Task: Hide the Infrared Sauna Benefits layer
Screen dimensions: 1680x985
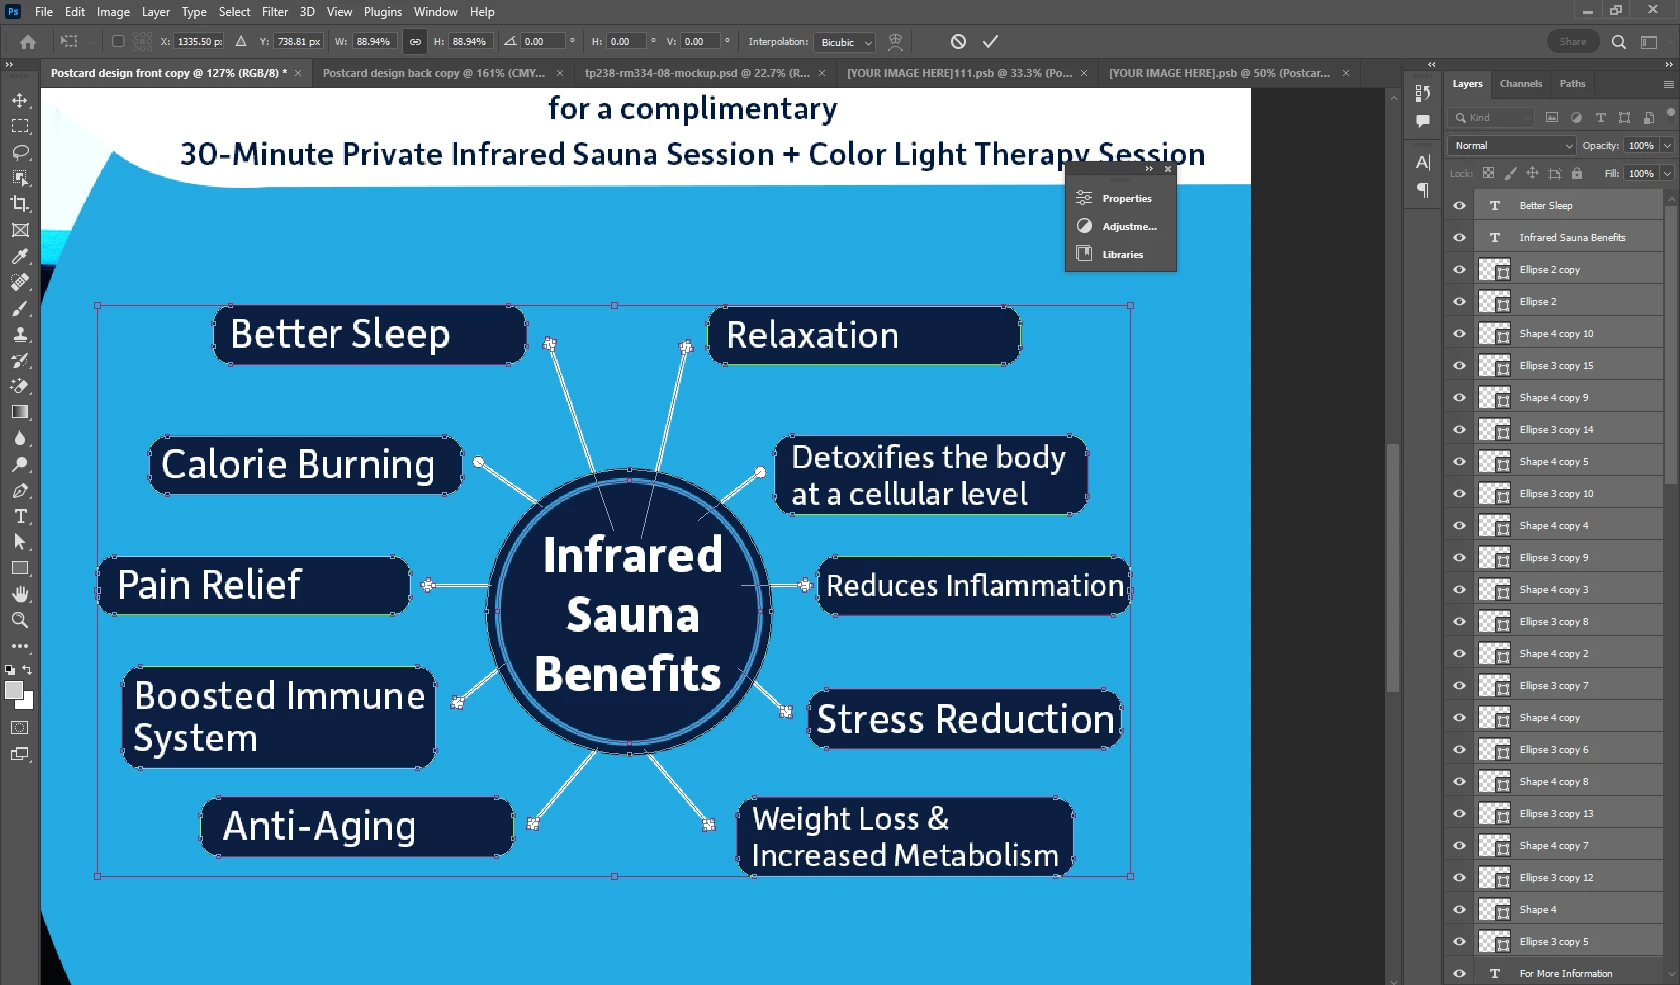Action: (x=1459, y=238)
